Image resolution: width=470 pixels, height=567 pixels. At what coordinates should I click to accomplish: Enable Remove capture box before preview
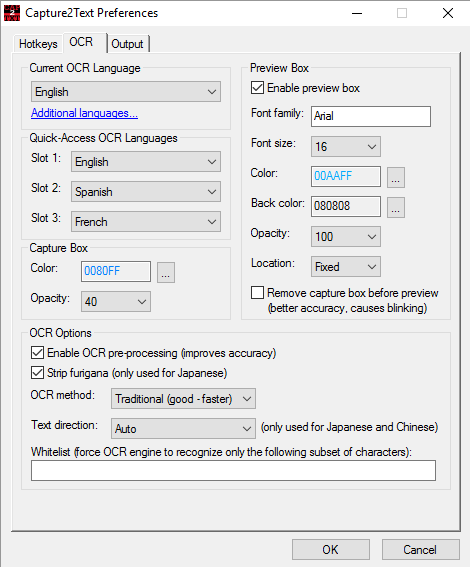(257, 293)
